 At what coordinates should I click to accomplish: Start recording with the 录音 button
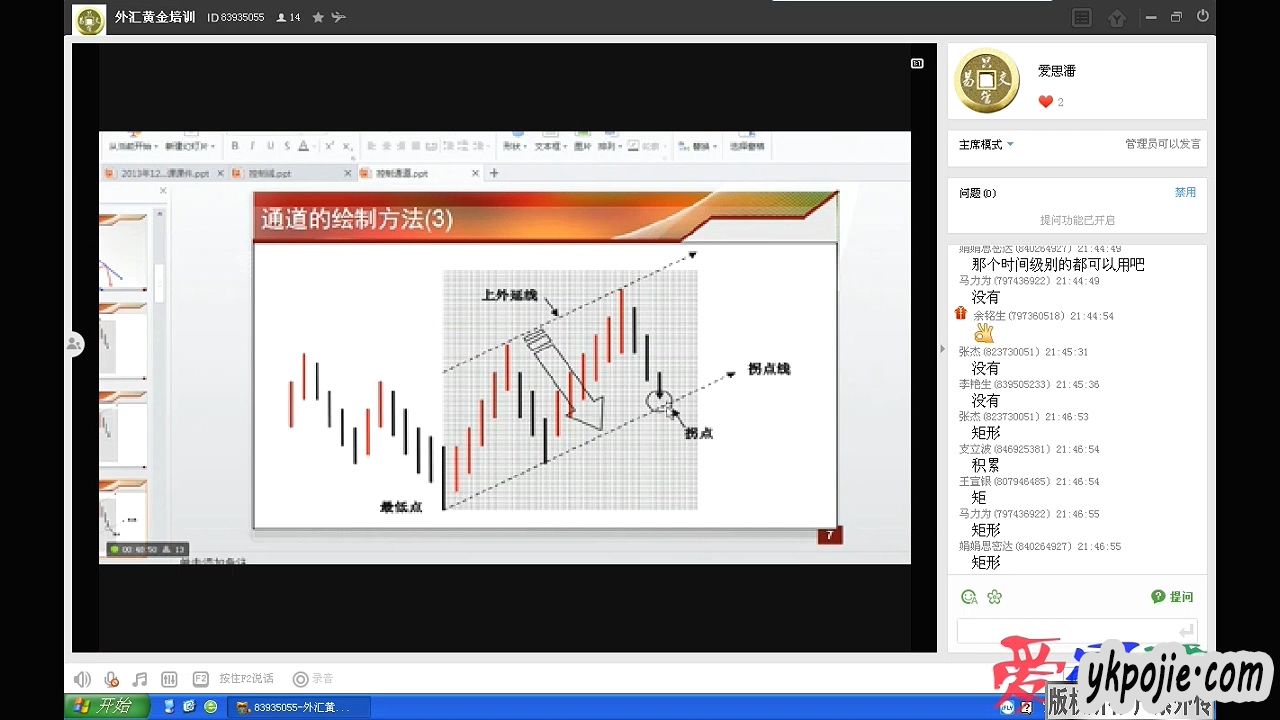tap(312, 679)
